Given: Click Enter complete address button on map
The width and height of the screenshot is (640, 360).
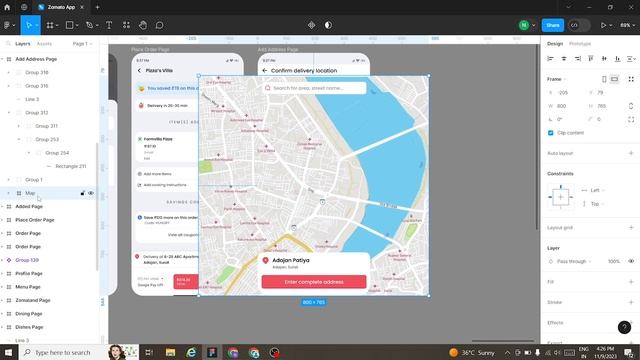Looking at the screenshot, I should [x=314, y=282].
